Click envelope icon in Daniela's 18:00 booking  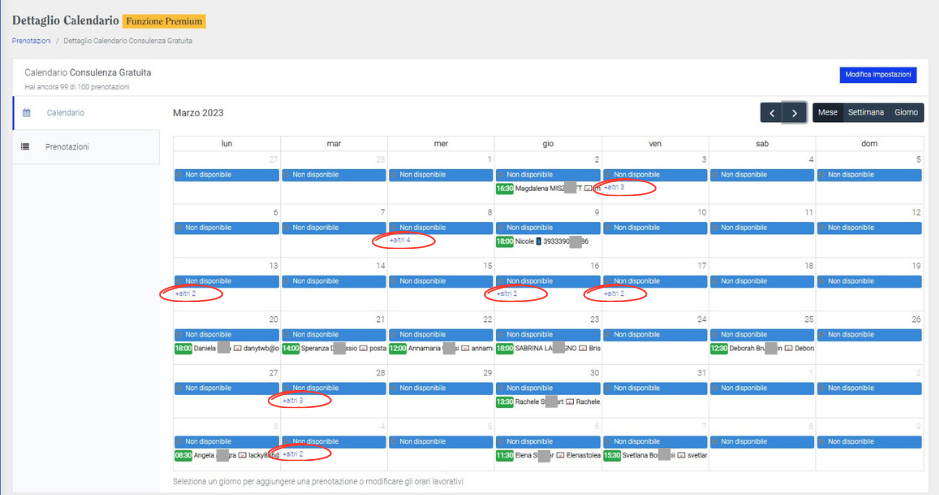point(238,348)
